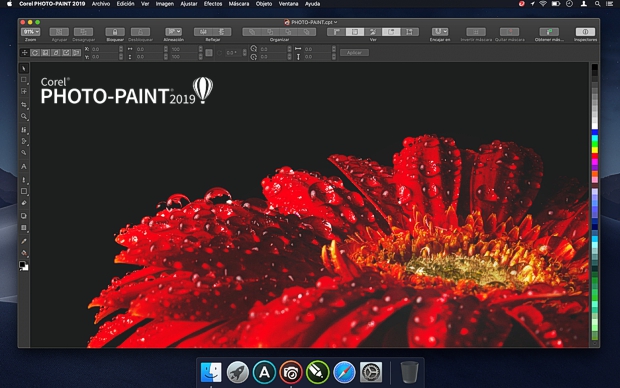The image size is (620, 388).
Task: Open the Ayuda menu
Action: point(312,4)
